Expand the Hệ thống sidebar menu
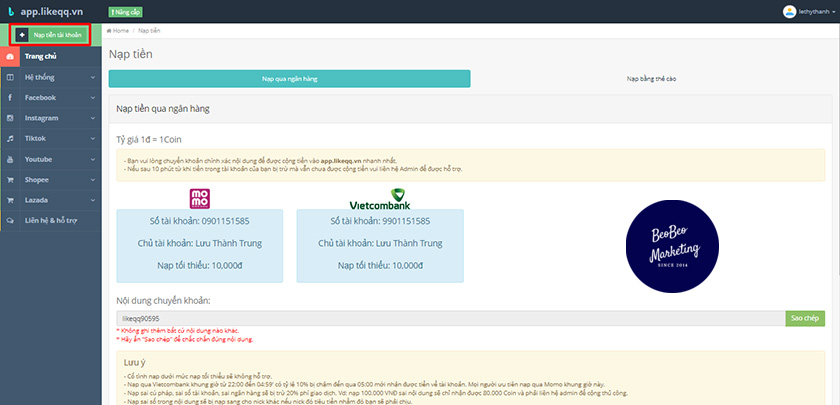The image size is (840, 405). point(50,77)
